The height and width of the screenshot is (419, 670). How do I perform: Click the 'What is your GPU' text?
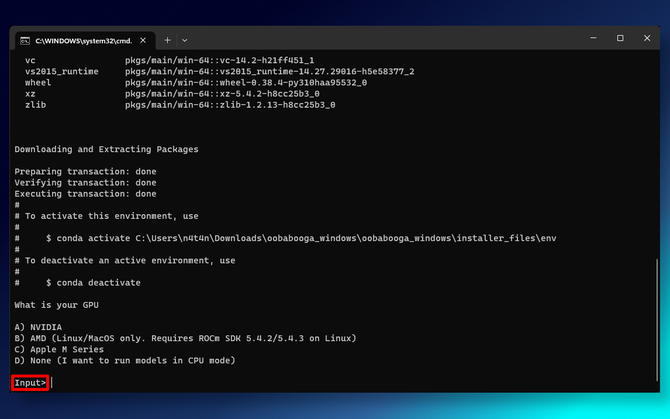(56, 305)
